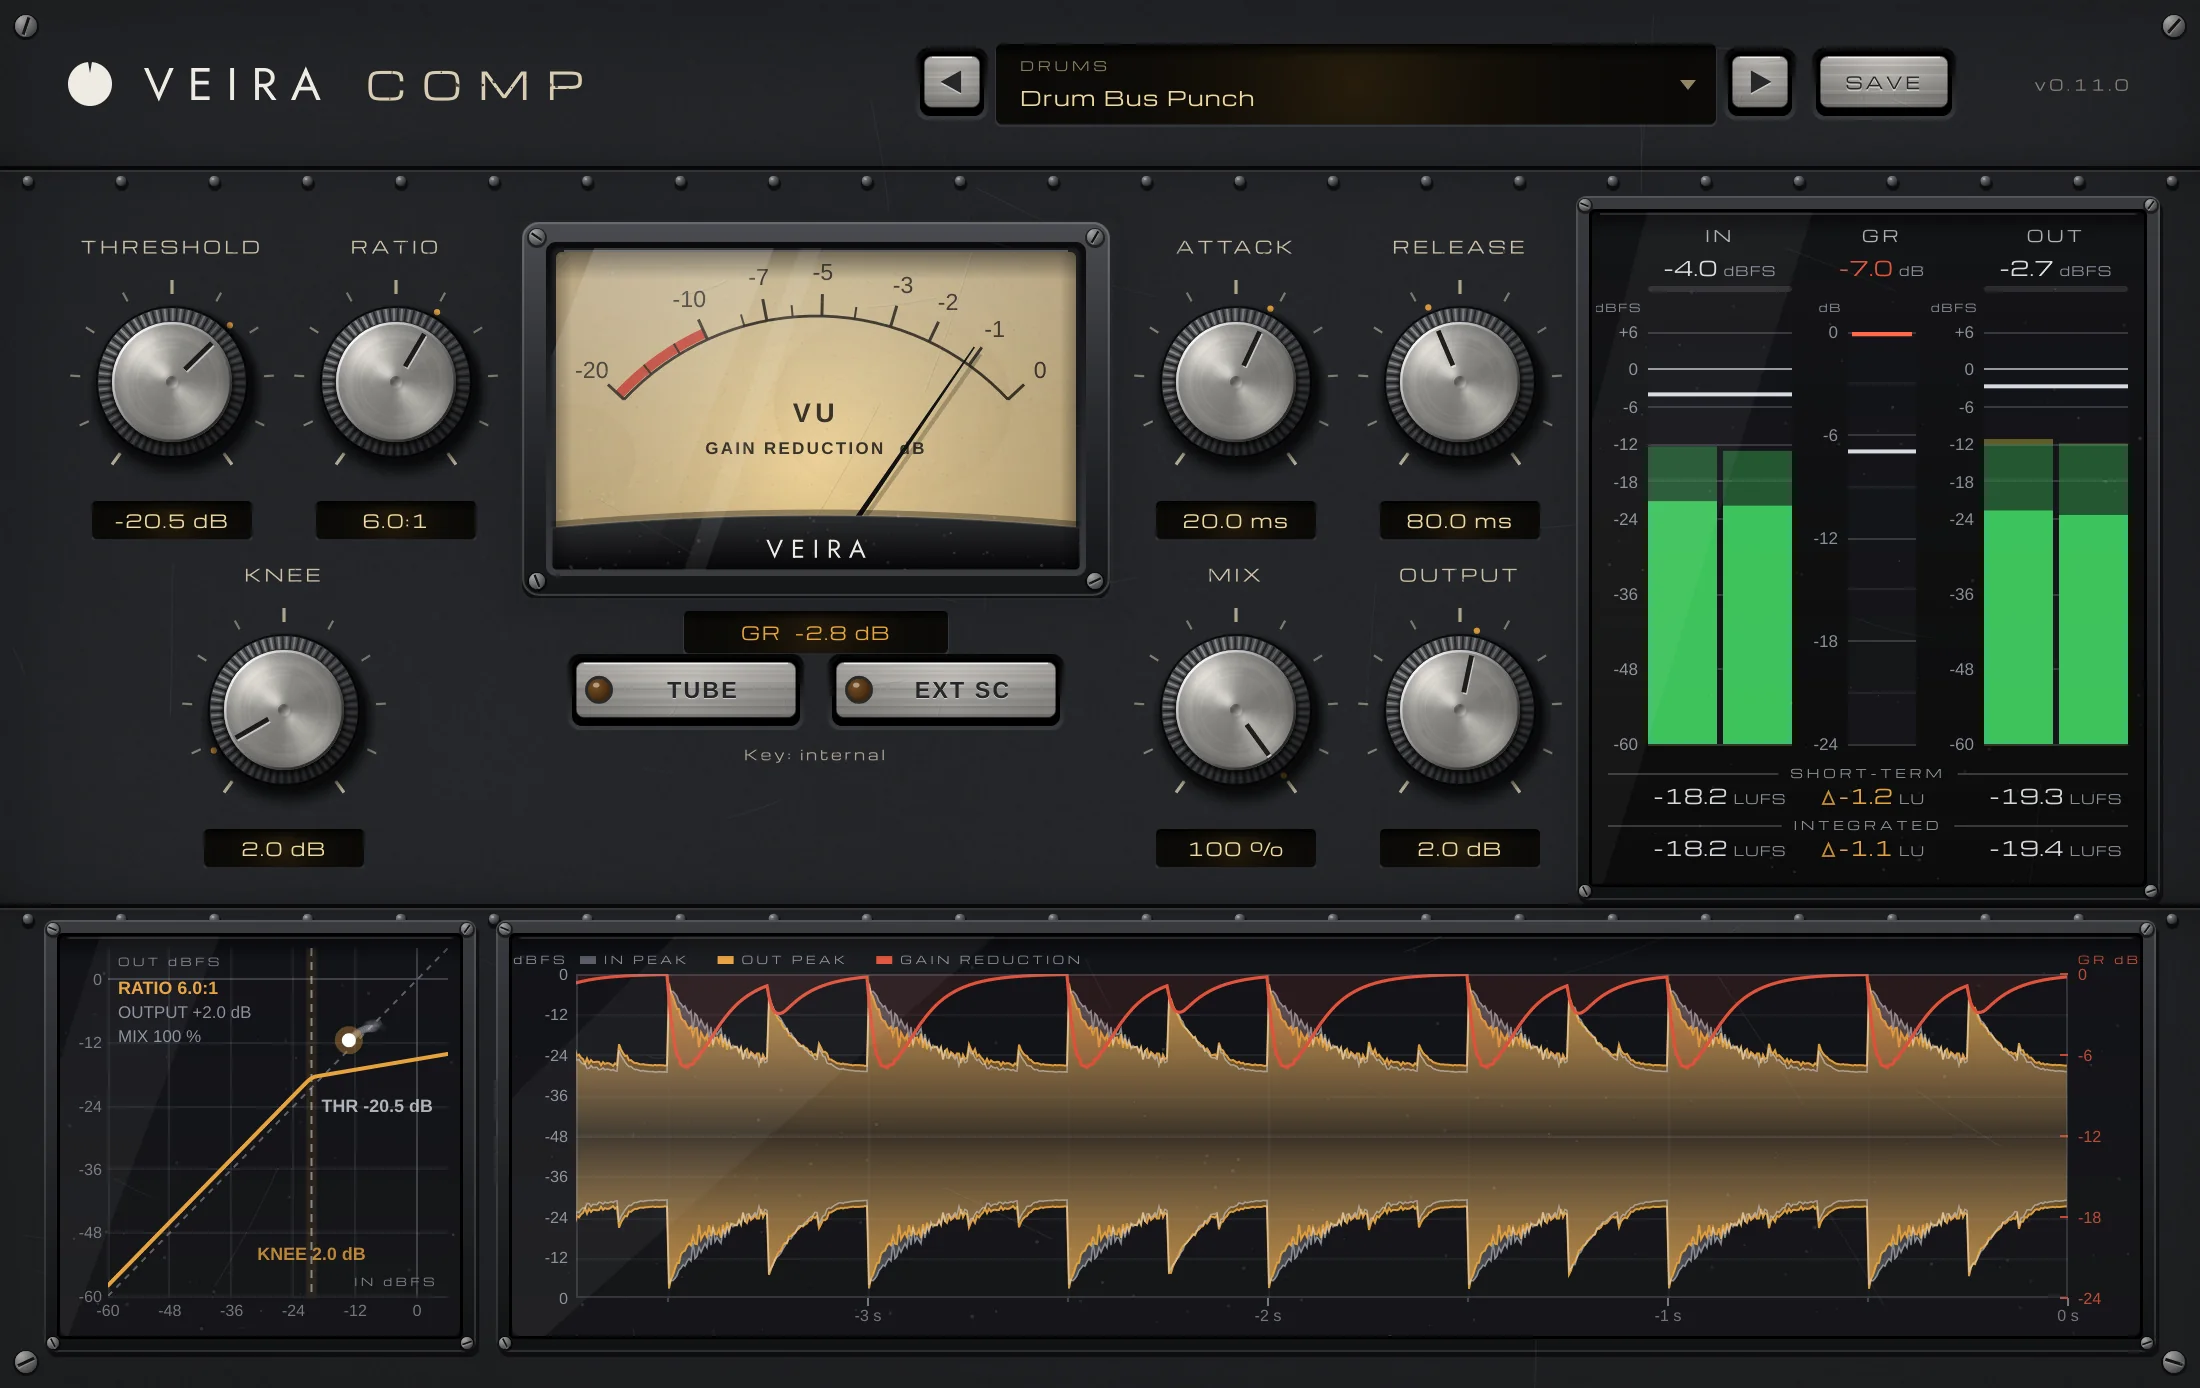Click the input stereo level meter bars
Image resolution: width=2200 pixels, height=1388 pixels.
point(1720,538)
